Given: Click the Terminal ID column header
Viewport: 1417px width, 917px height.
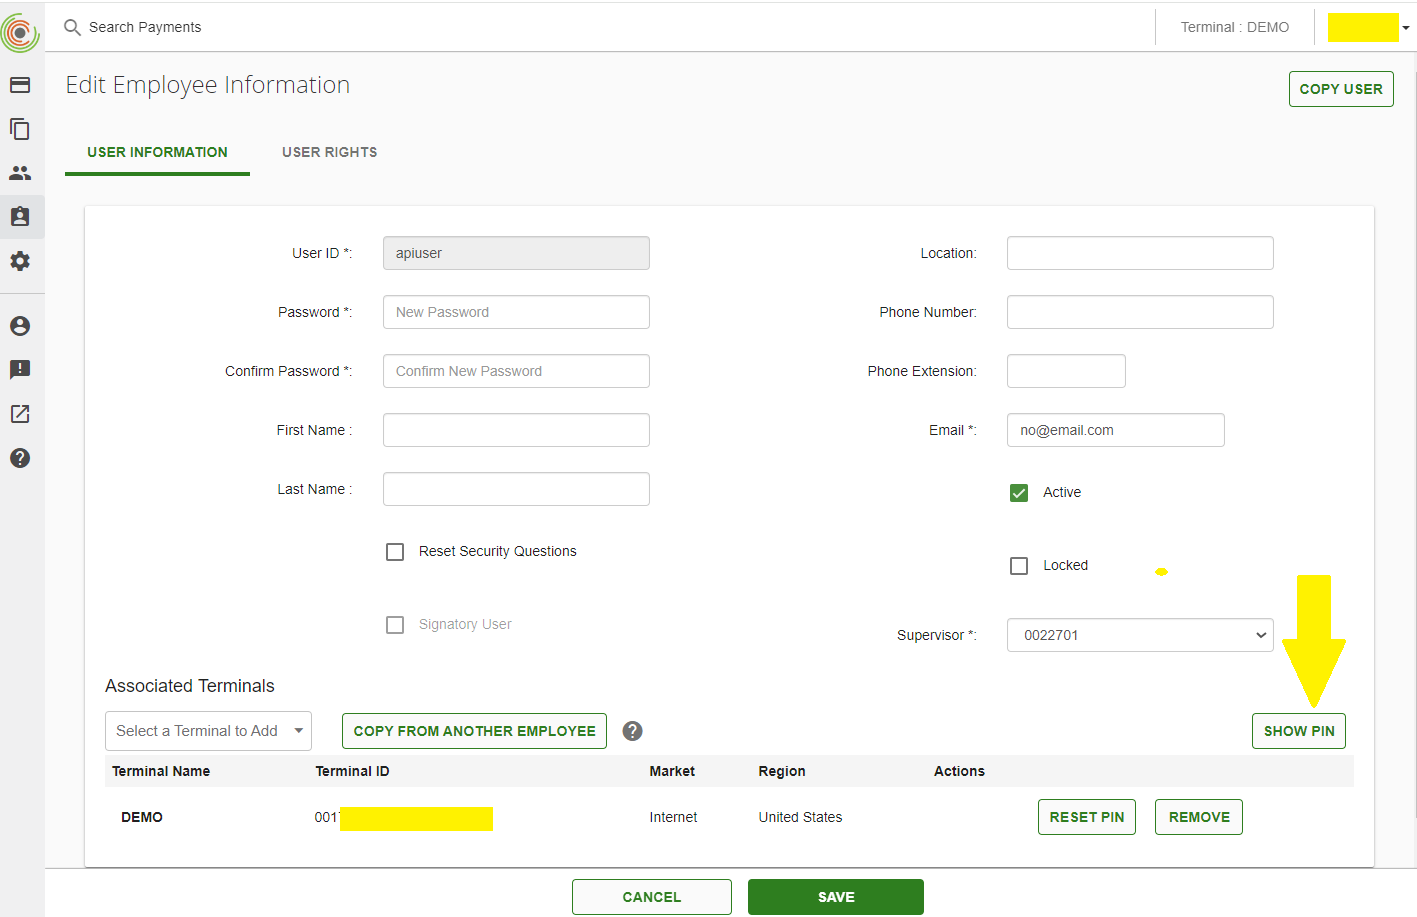Looking at the screenshot, I should (x=352, y=771).
